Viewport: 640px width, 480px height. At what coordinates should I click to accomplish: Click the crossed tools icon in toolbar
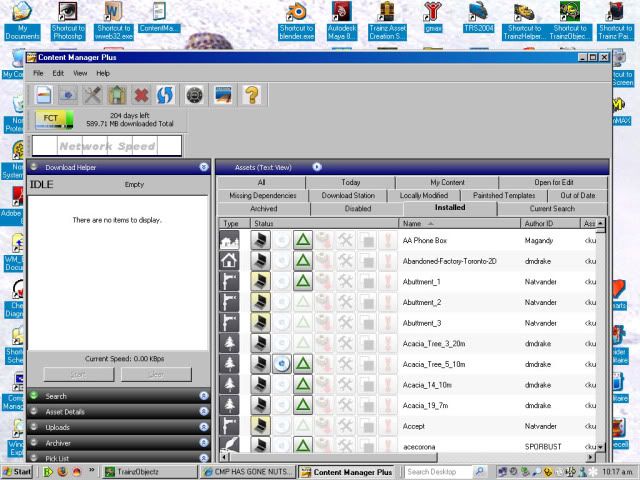pyautogui.click(x=93, y=95)
